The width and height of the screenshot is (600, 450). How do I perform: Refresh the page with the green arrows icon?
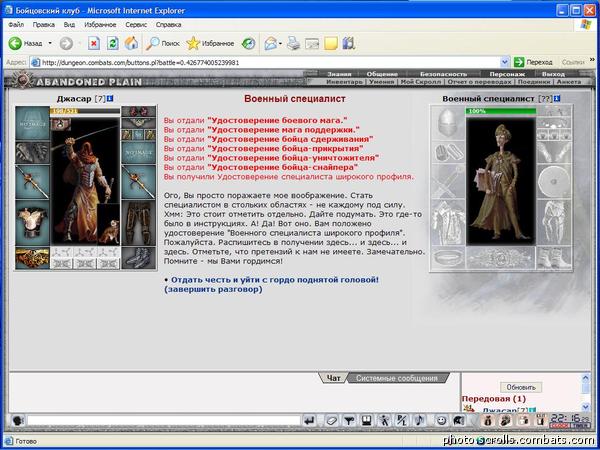tap(112, 43)
